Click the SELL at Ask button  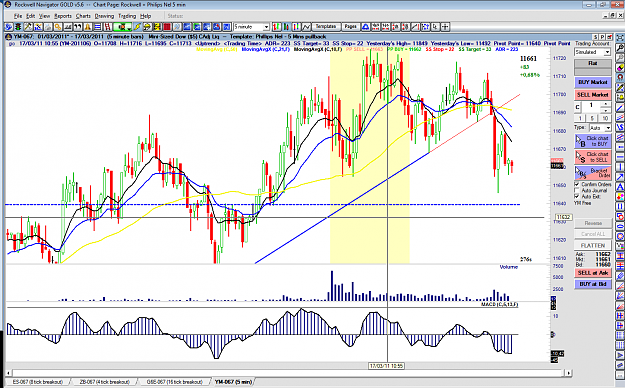click(593, 273)
